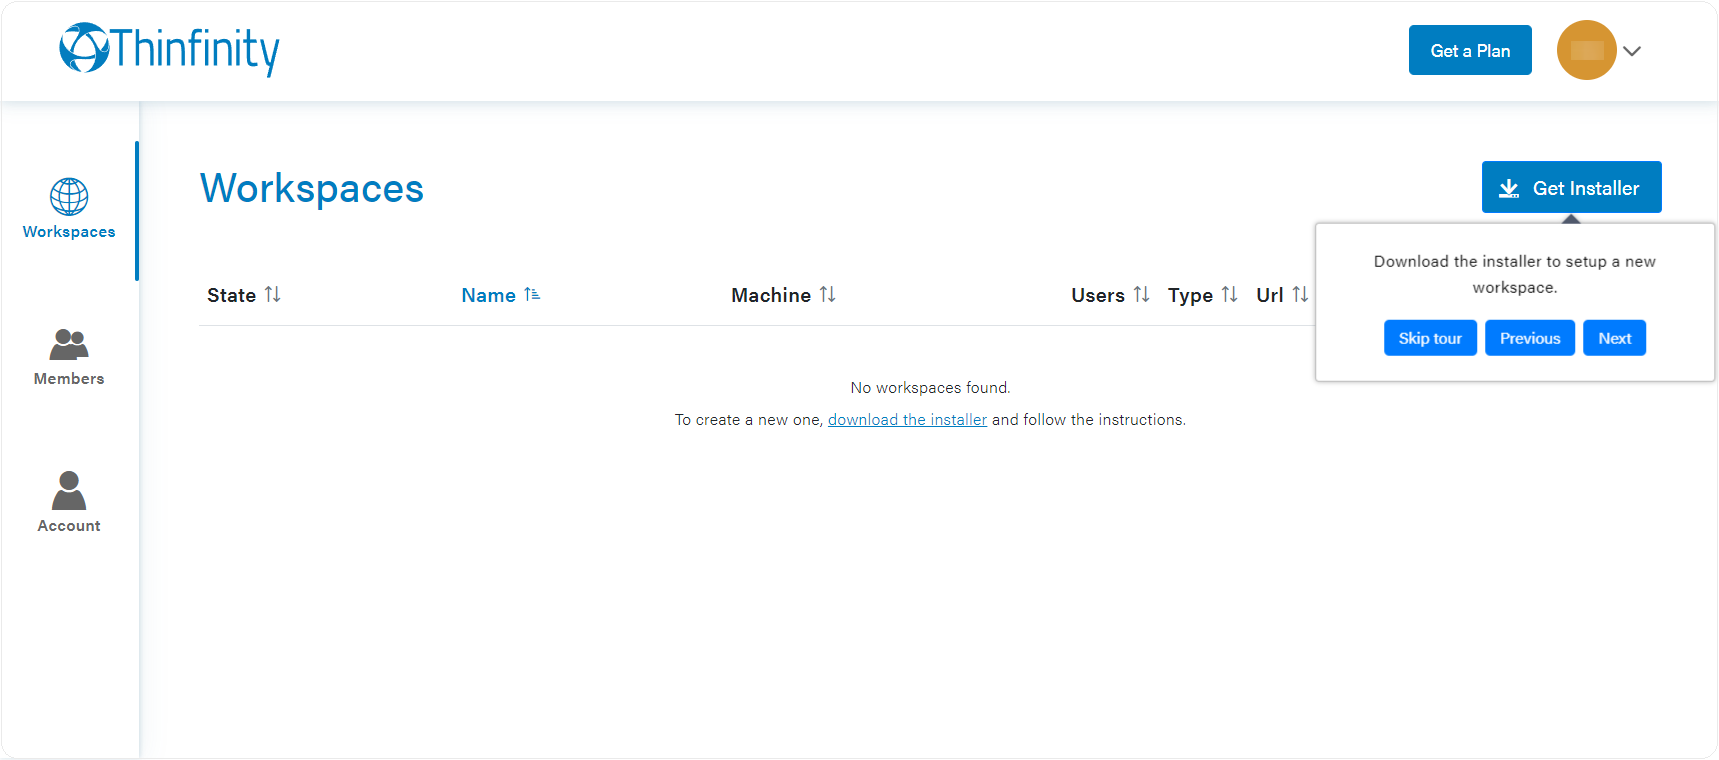Toggle sort on the Users column arrows
The width and height of the screenshot is (1719, 760).
(x=1141, y=294)
